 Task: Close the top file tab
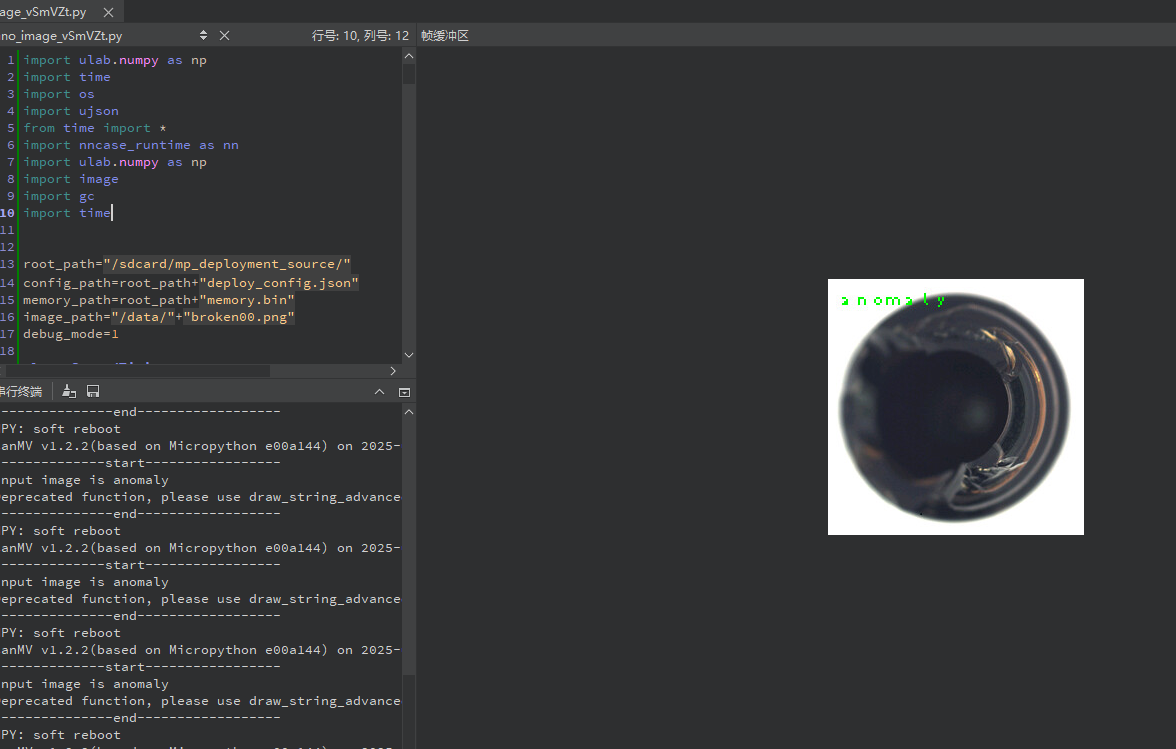pyautogui.click(x=107, y=13)
